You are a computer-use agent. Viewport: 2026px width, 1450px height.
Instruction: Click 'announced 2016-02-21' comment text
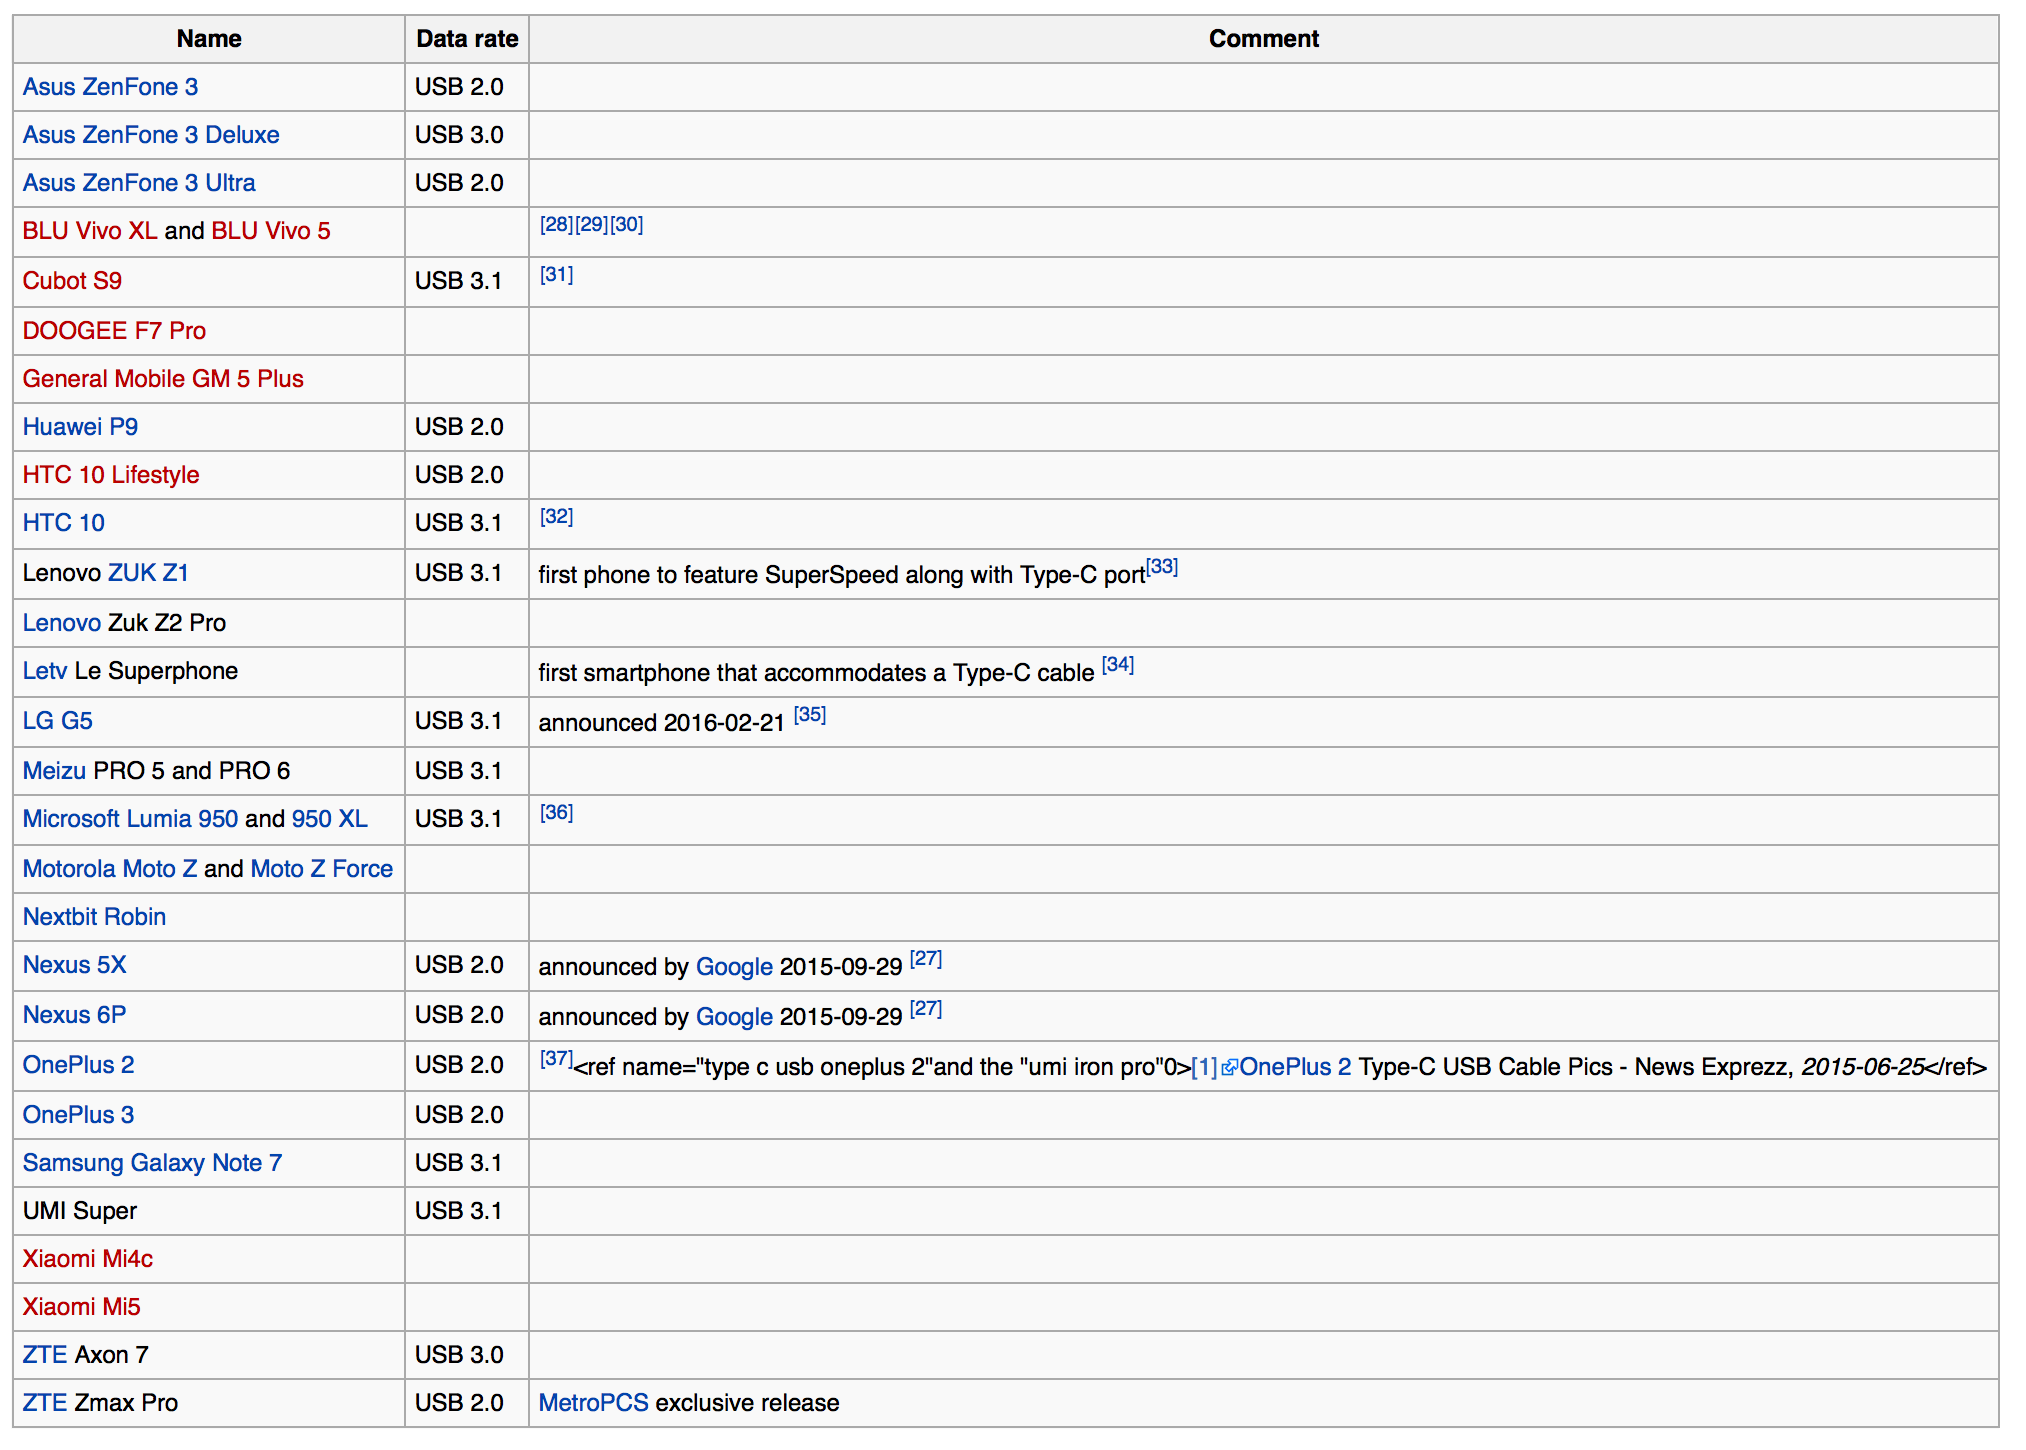[x=662, y=723]
